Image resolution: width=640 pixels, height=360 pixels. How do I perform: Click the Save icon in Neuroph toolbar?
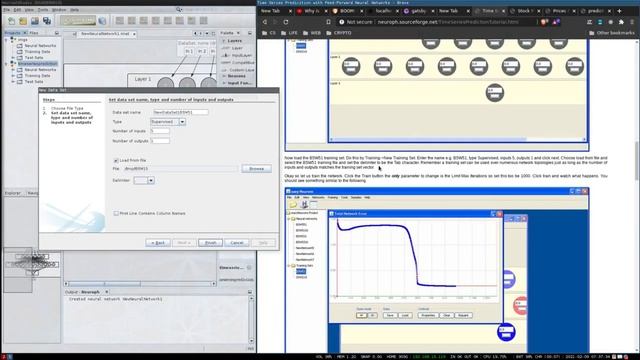point(35,21)
